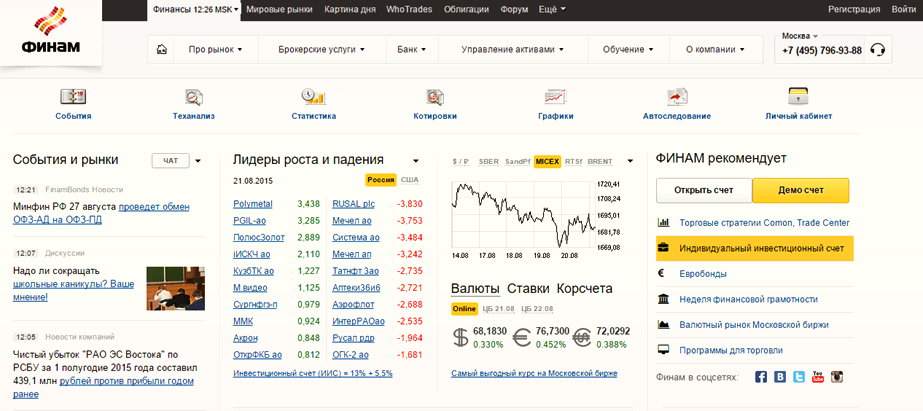923x411 pixels.
Task: Open the school holidays news thumbnail
Action: pyautogui.click(x=175, y=289)
